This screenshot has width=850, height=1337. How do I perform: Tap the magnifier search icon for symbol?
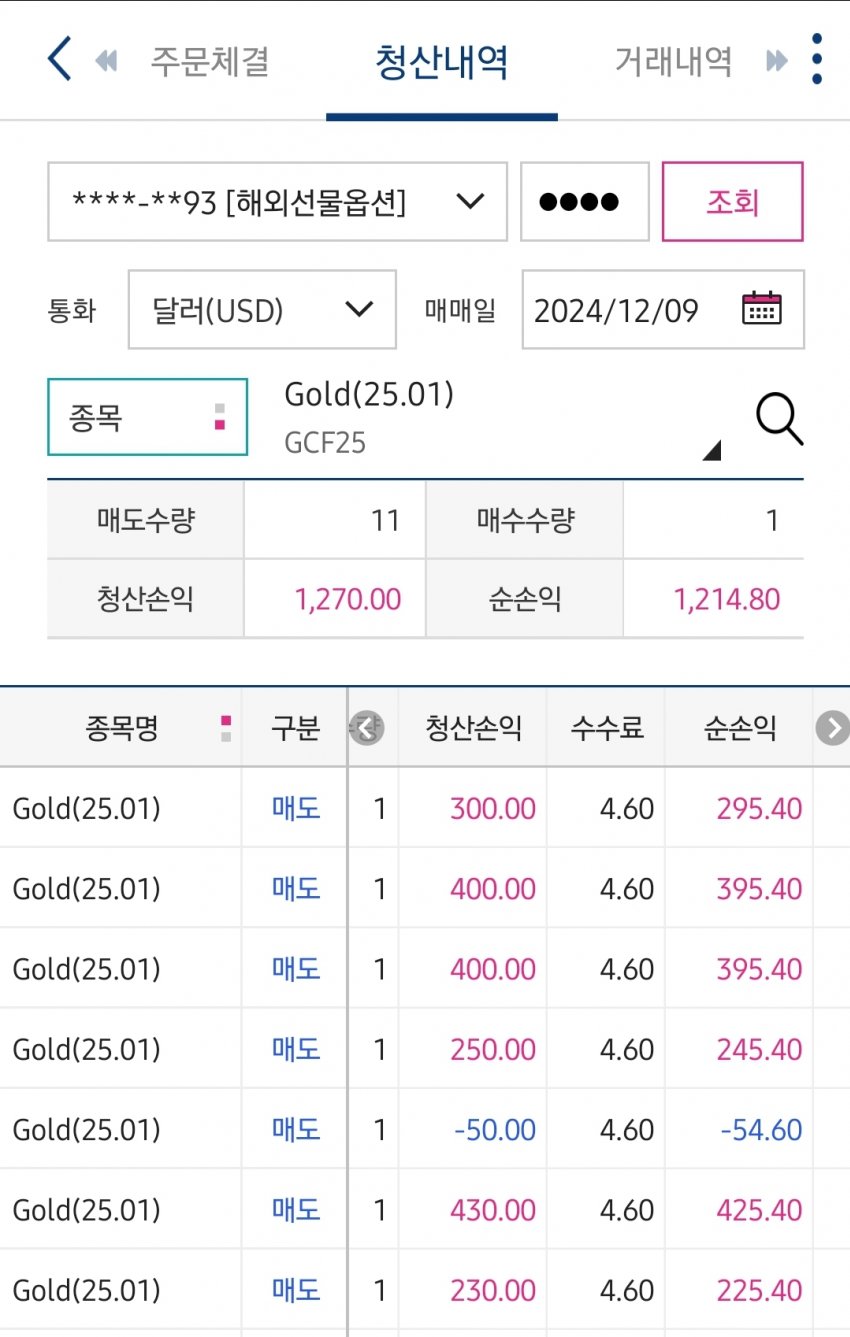(779, 419)
